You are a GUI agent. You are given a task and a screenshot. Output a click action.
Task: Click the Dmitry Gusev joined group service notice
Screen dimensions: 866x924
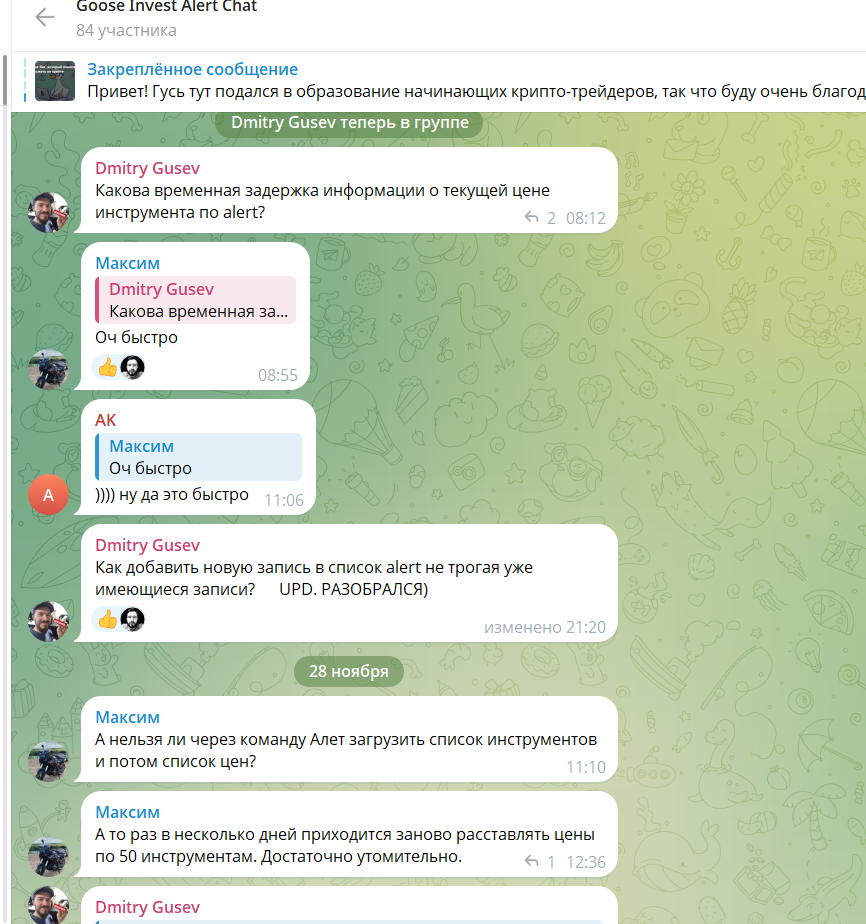click(x=349, y=123)
